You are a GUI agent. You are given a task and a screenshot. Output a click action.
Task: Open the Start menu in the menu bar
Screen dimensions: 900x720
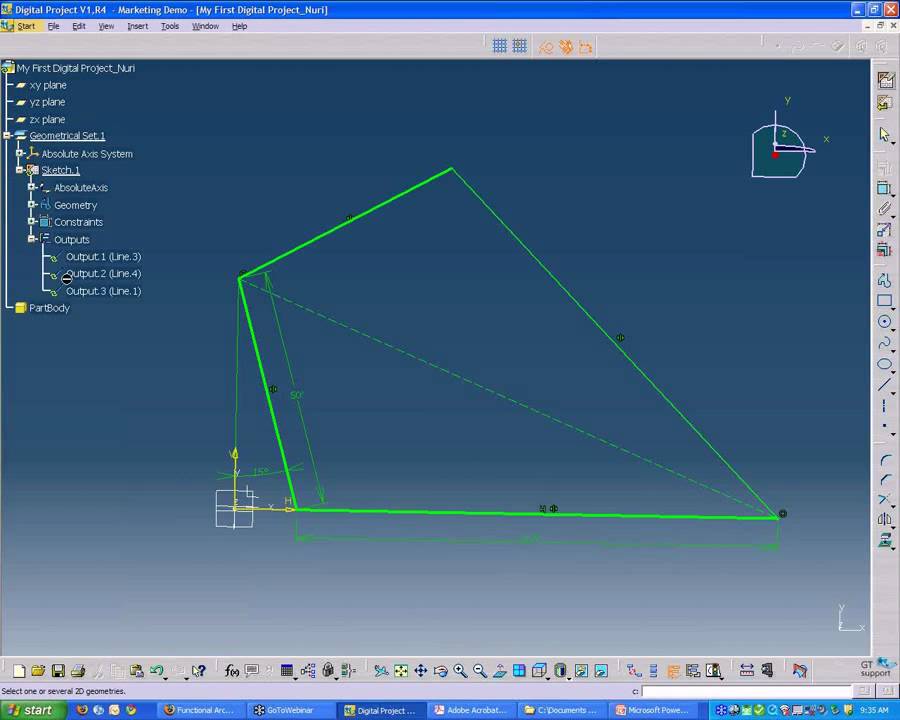(x=25, y=26)
